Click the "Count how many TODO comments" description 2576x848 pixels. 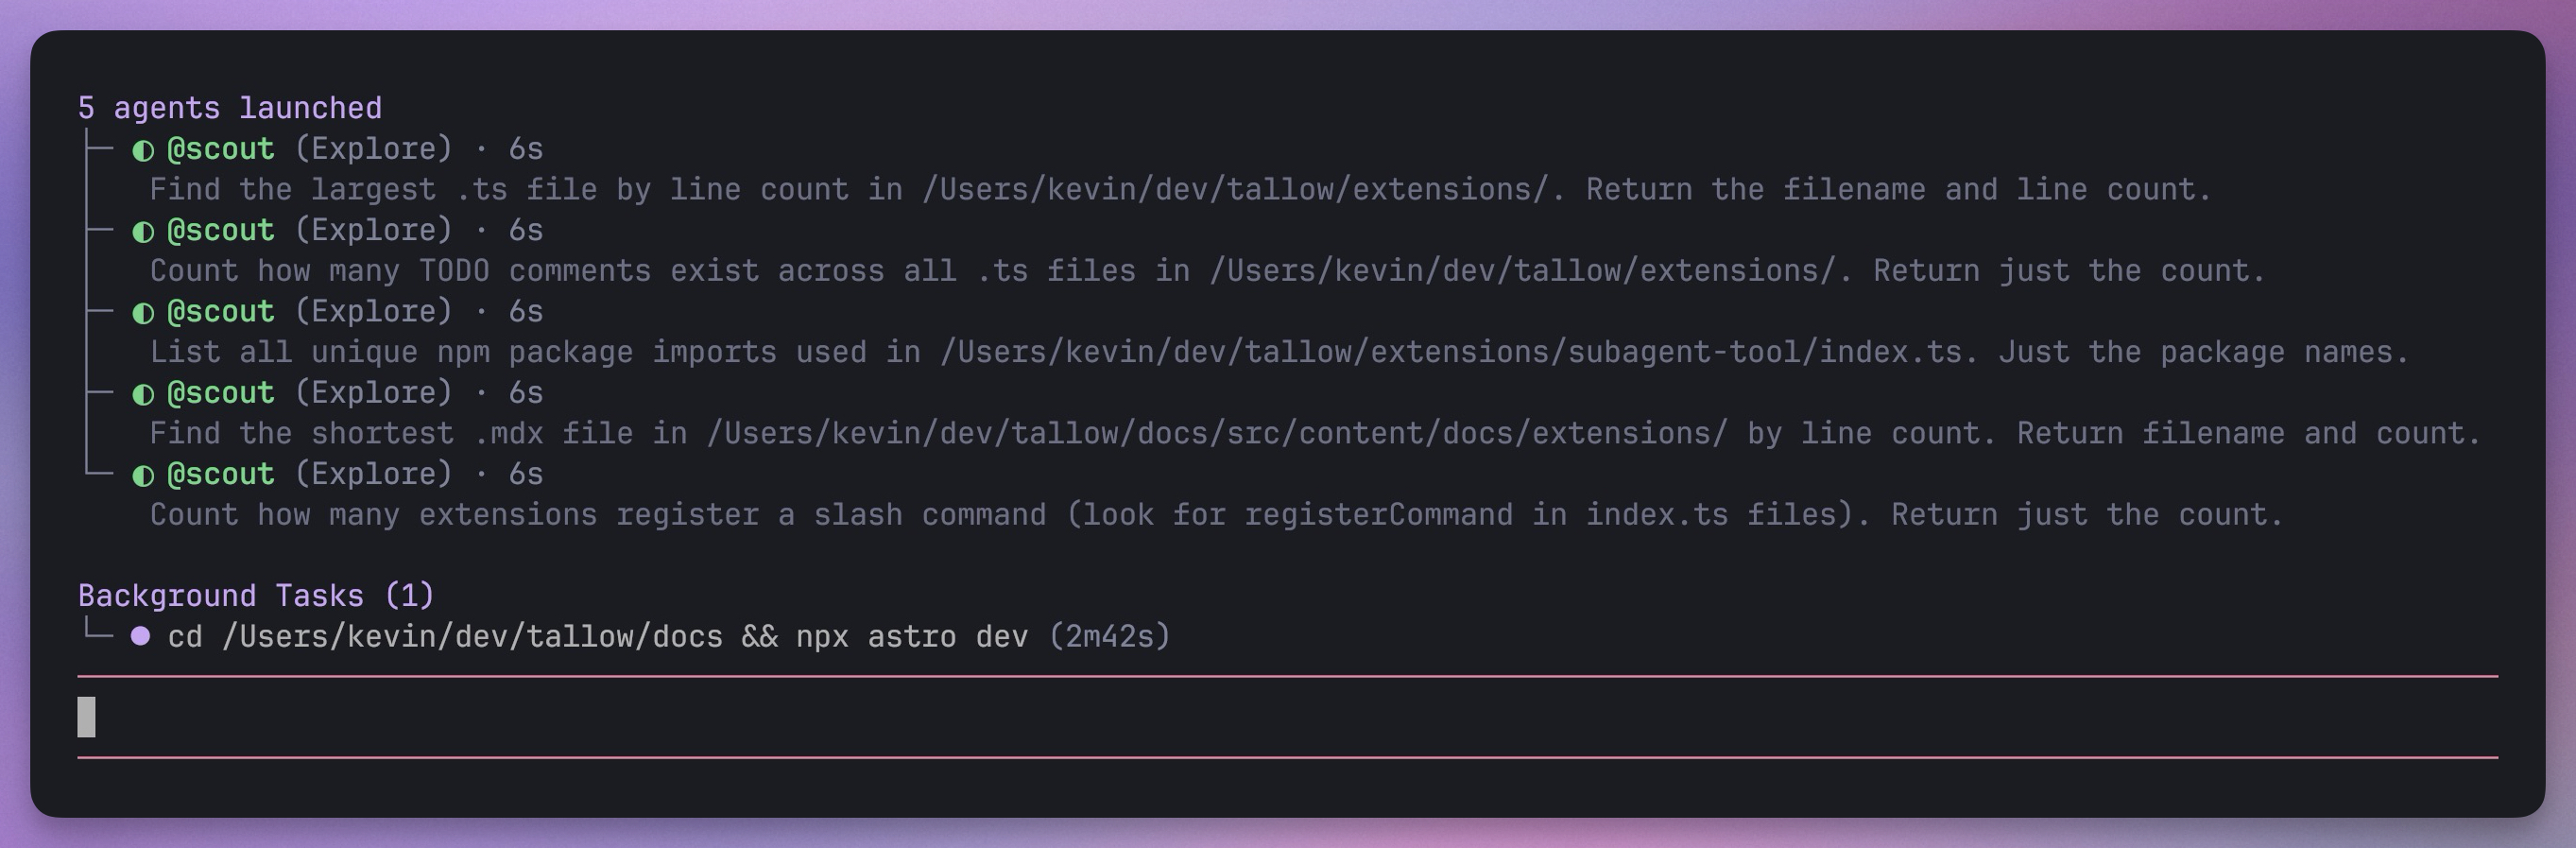click(x=1207, y=271)
